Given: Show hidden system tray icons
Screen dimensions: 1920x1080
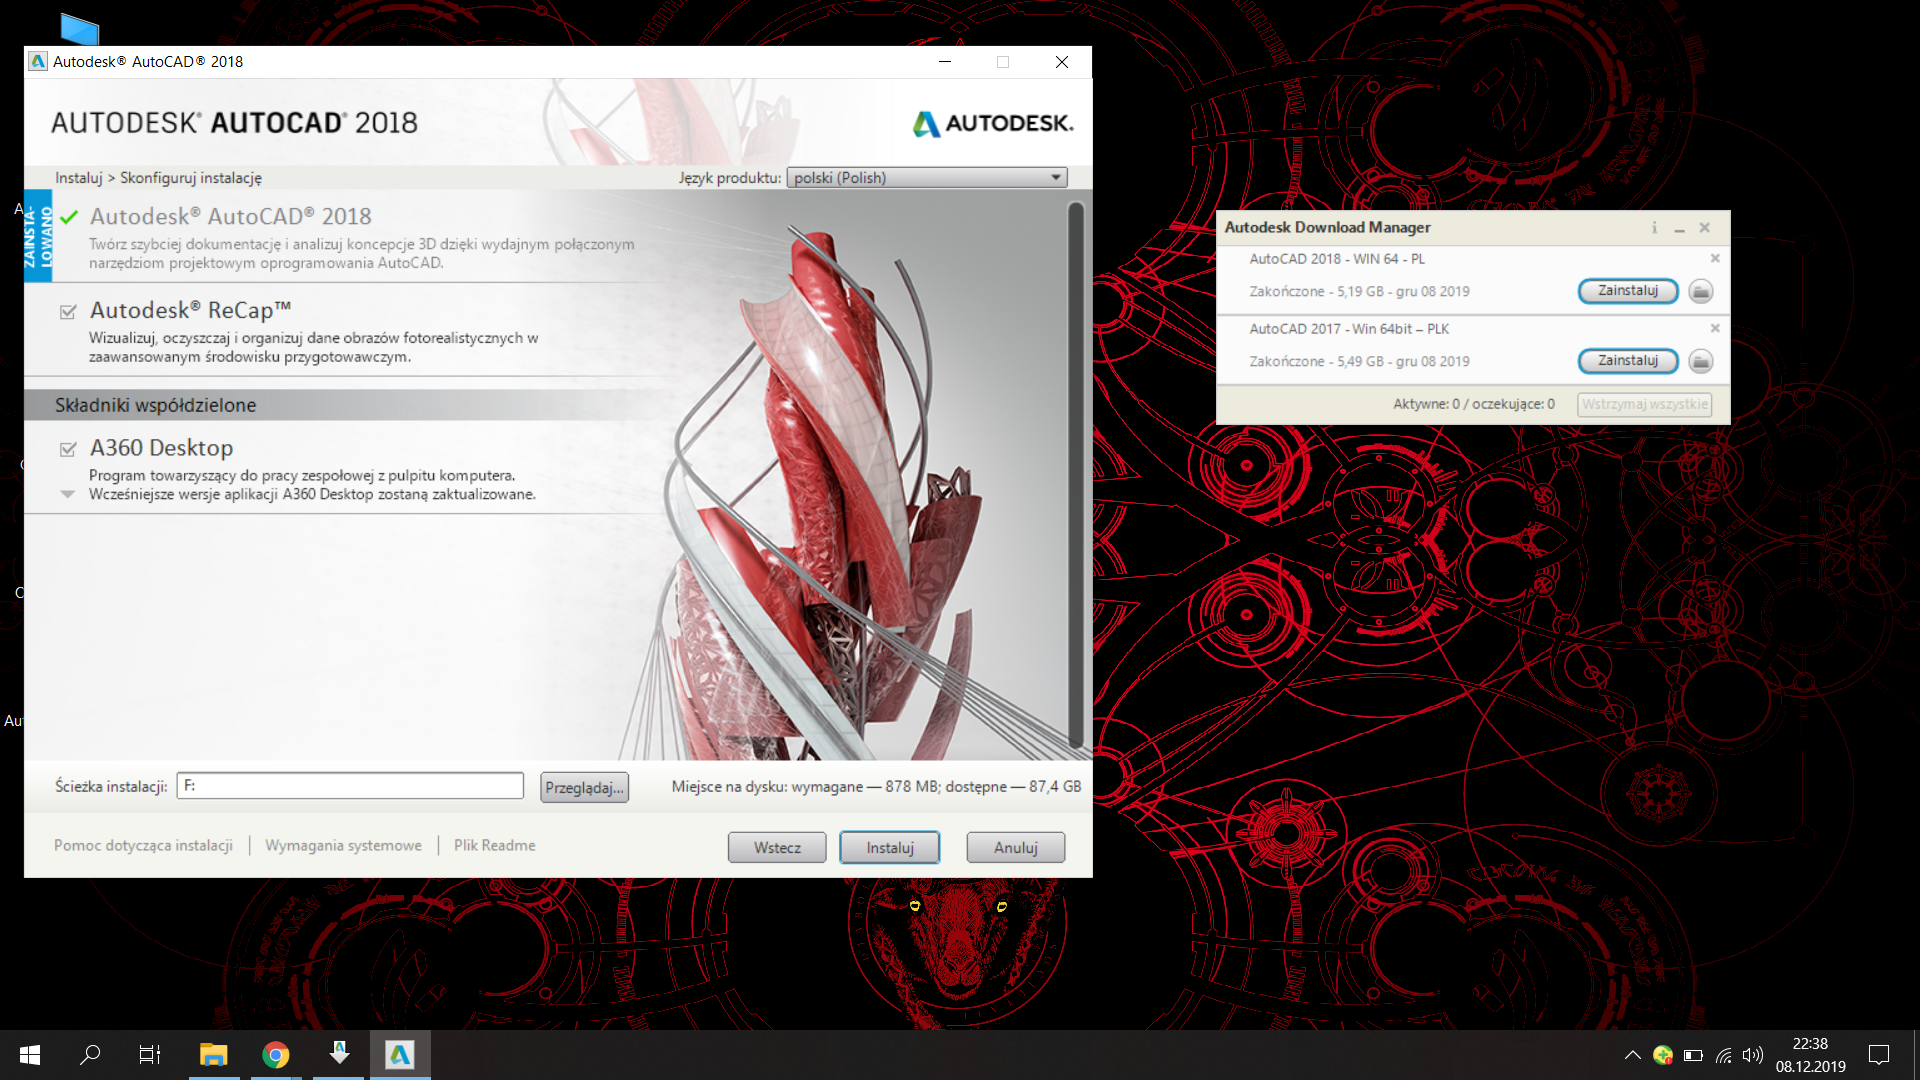Looking at the screenshot, I should point(1632,1055).
